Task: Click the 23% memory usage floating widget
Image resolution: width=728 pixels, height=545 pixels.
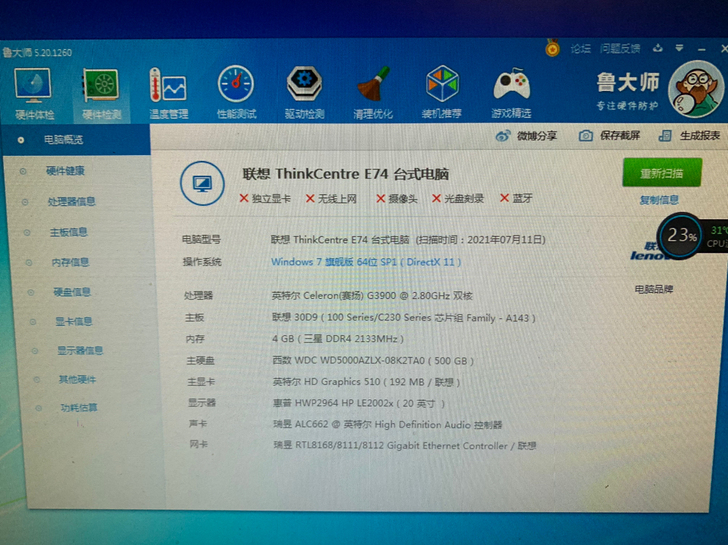Action: 682,235
